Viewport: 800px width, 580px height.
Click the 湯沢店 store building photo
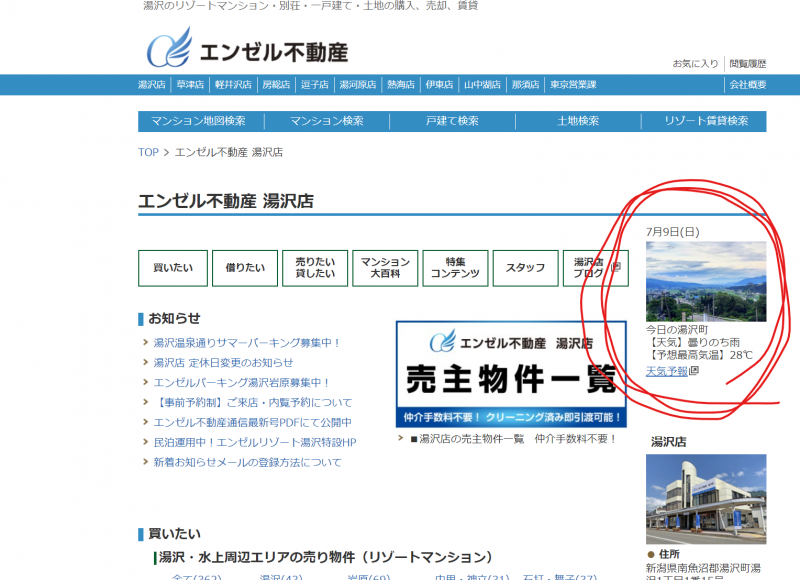pyautogui.click(x=706, y=499)
